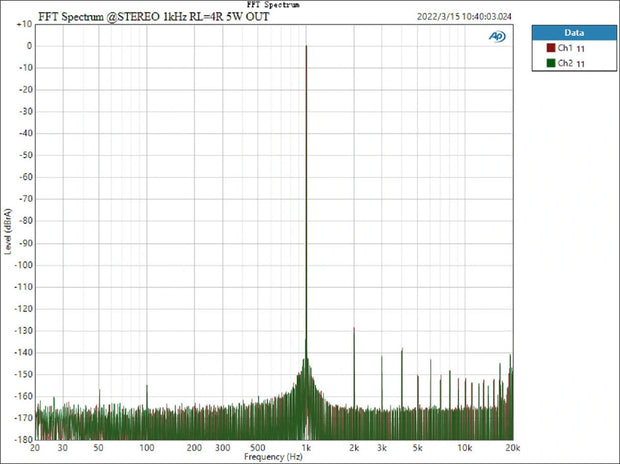This screenshot has width=620, height=464.
Task: Click the Level (dBrA) vertical axis label
Action: (x=9, y=231)
